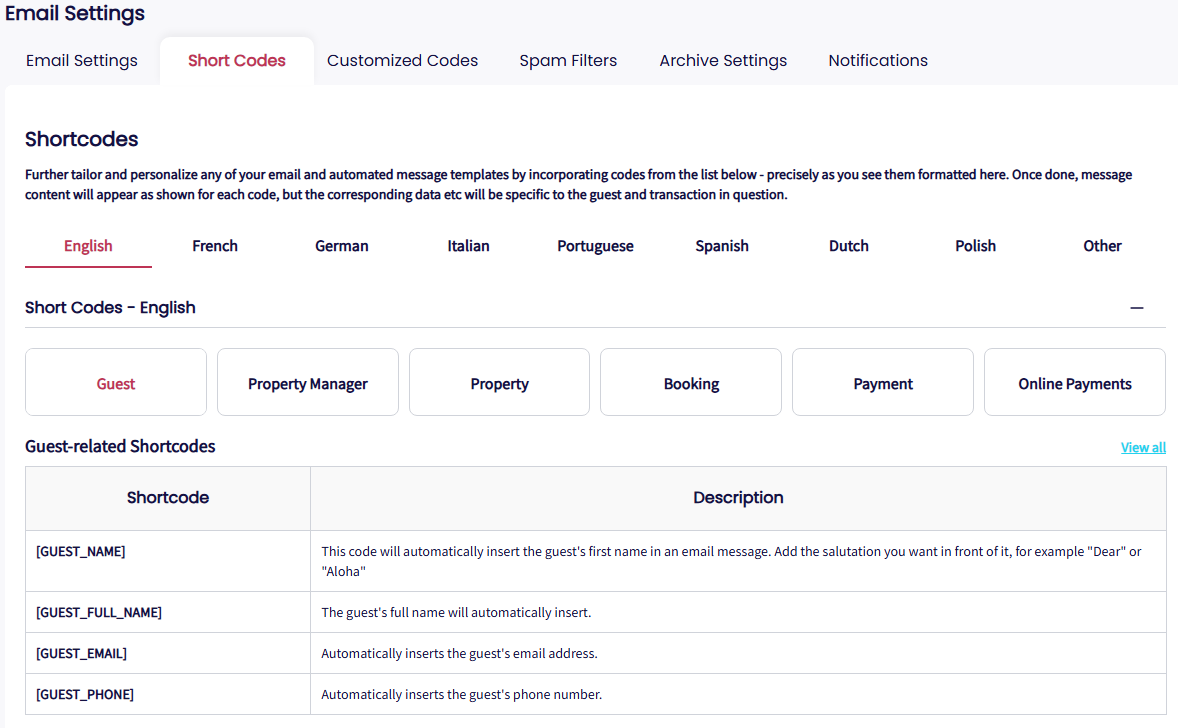The image size is (1178, 728).
Task: Open the Customized Codes tab
Action: (x=402, y=61)
